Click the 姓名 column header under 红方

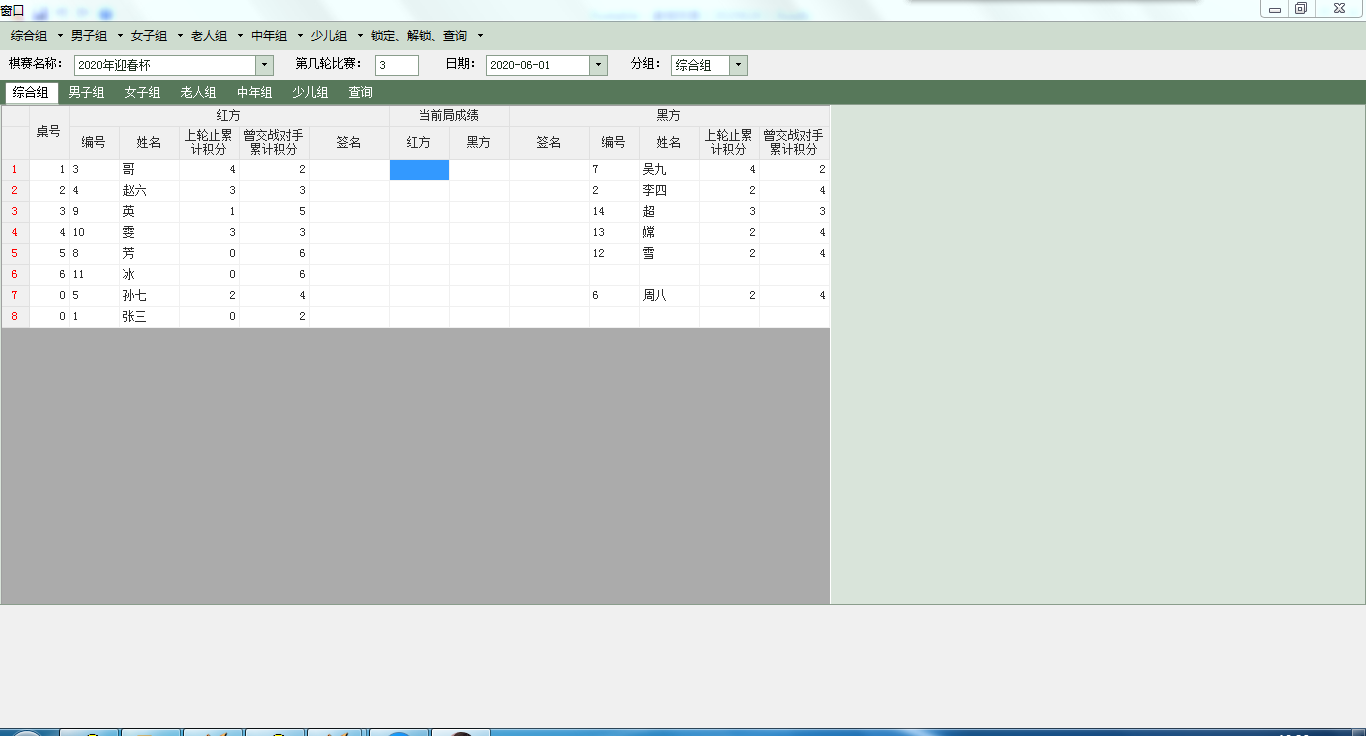coord(149,143)
